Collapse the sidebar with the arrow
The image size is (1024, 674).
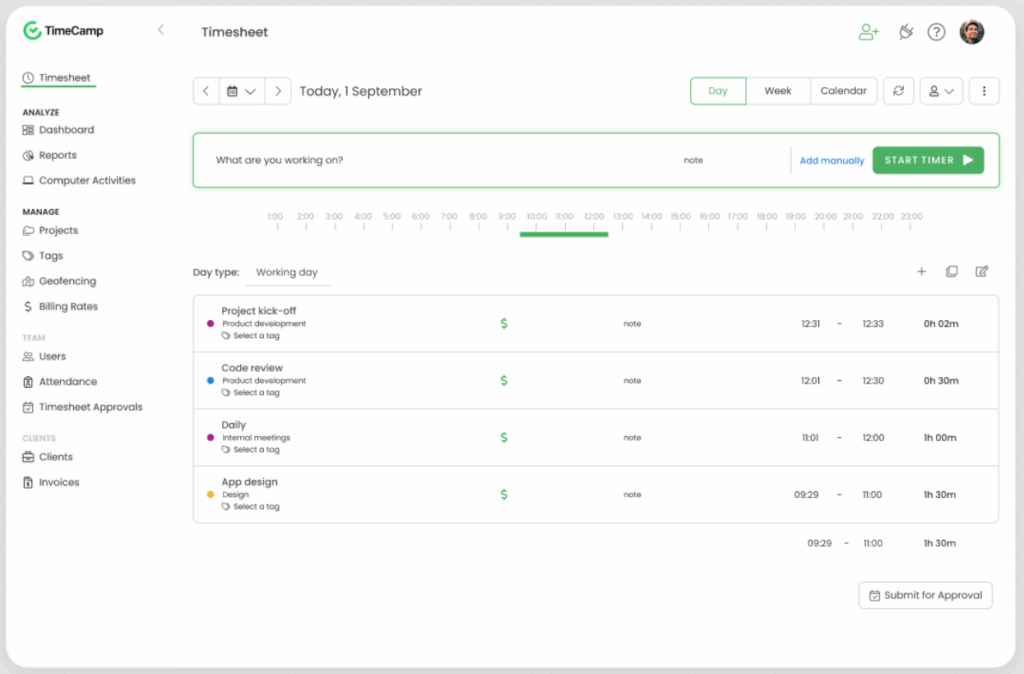point(161,30)
